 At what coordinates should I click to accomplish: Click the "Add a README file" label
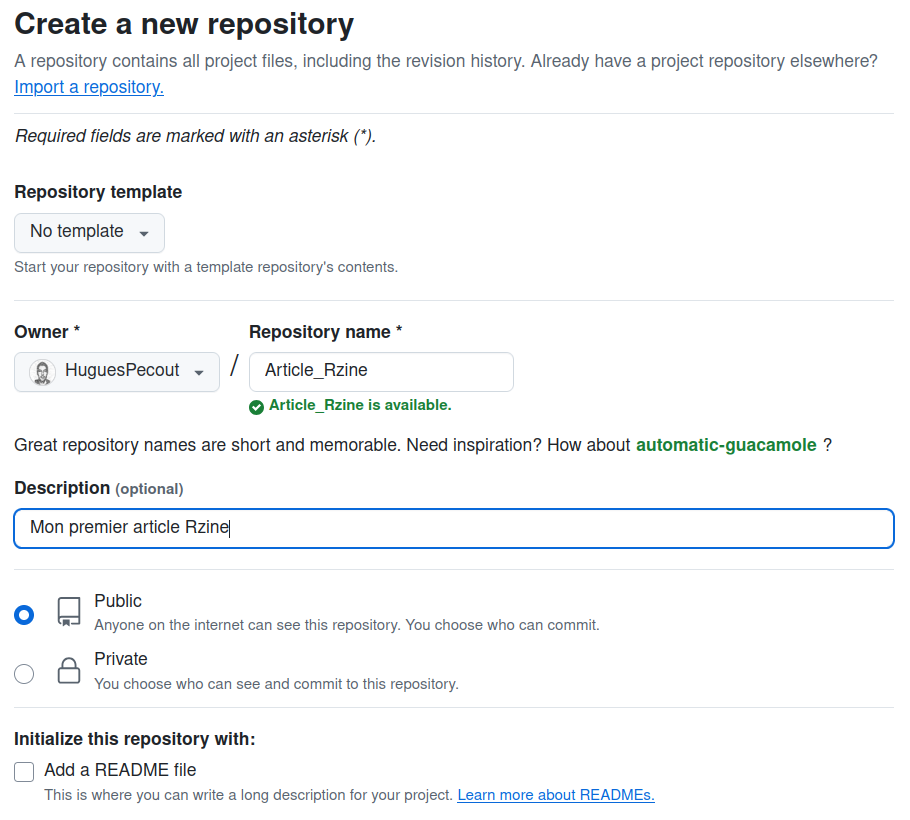pyautogui.click(x=120, y=770)
